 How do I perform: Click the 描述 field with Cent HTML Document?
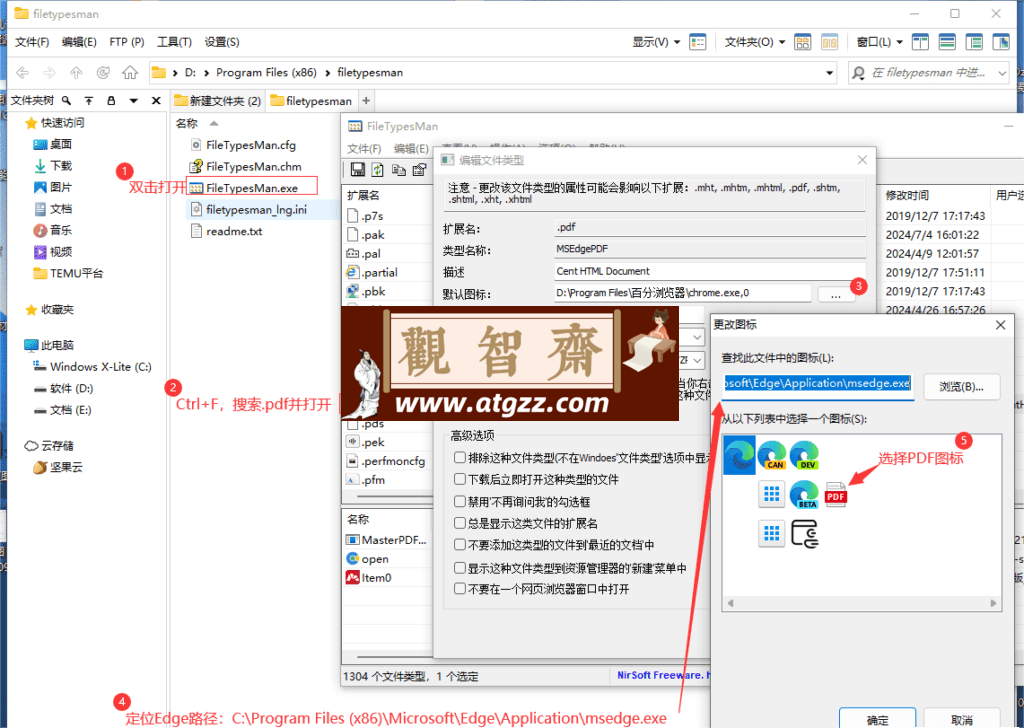pyautogui.click(x=710, y=271)
